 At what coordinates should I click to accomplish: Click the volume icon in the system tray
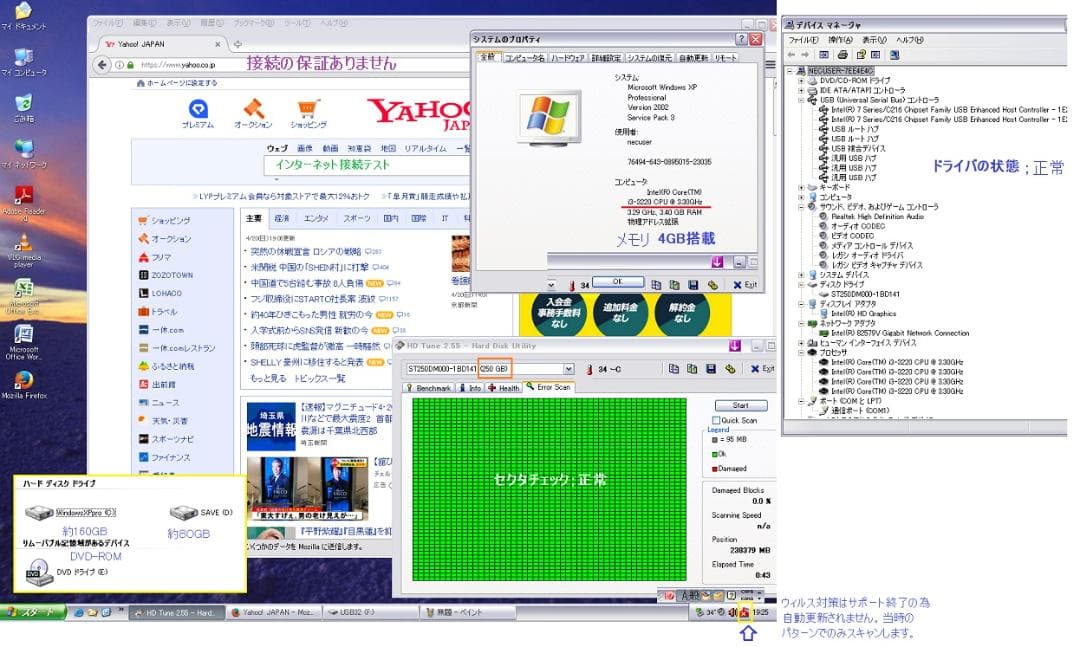pos(732,612)
